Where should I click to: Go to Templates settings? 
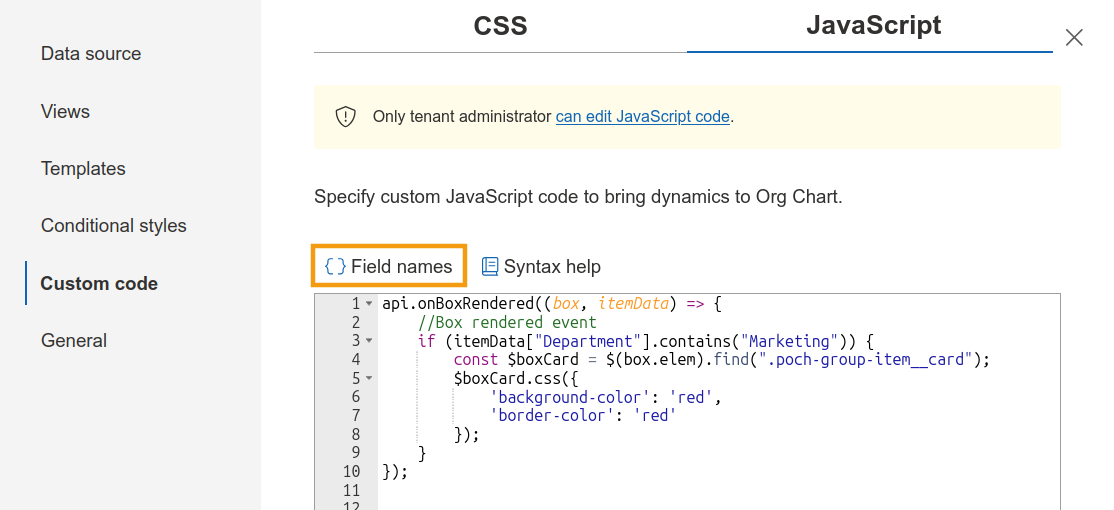click(83, 169)
